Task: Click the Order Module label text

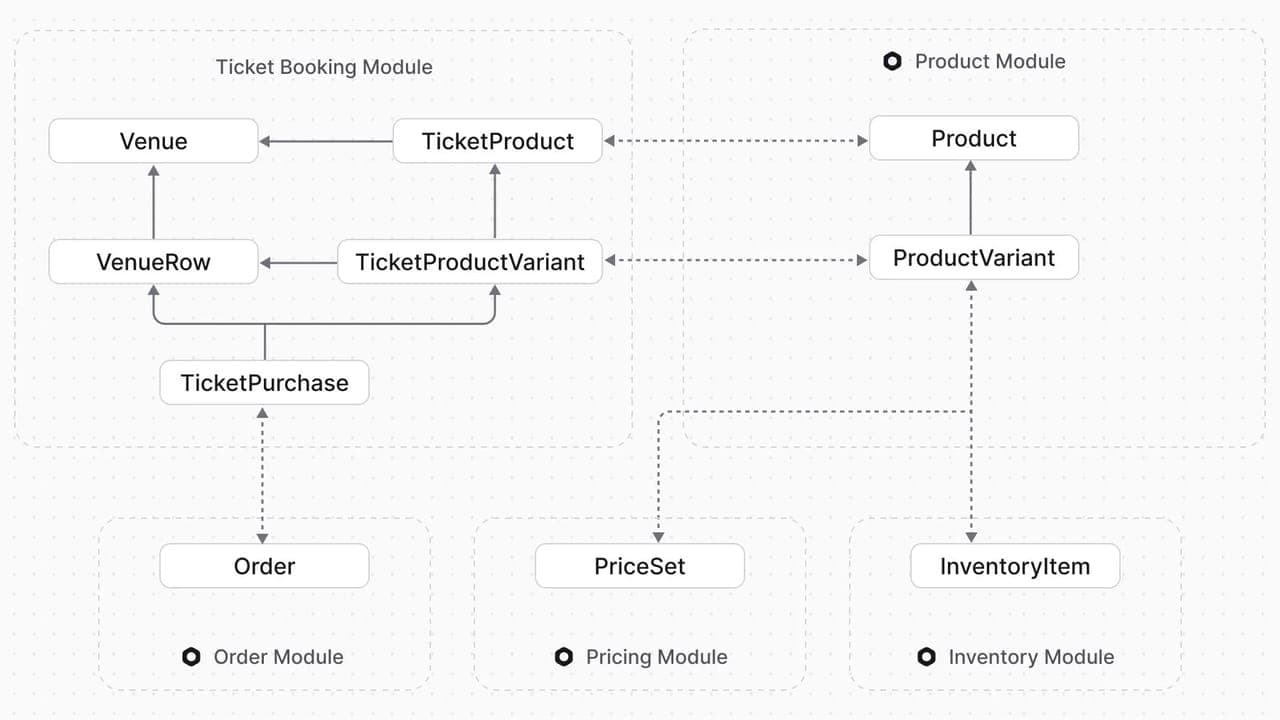Action: click(x=278, y=657)
